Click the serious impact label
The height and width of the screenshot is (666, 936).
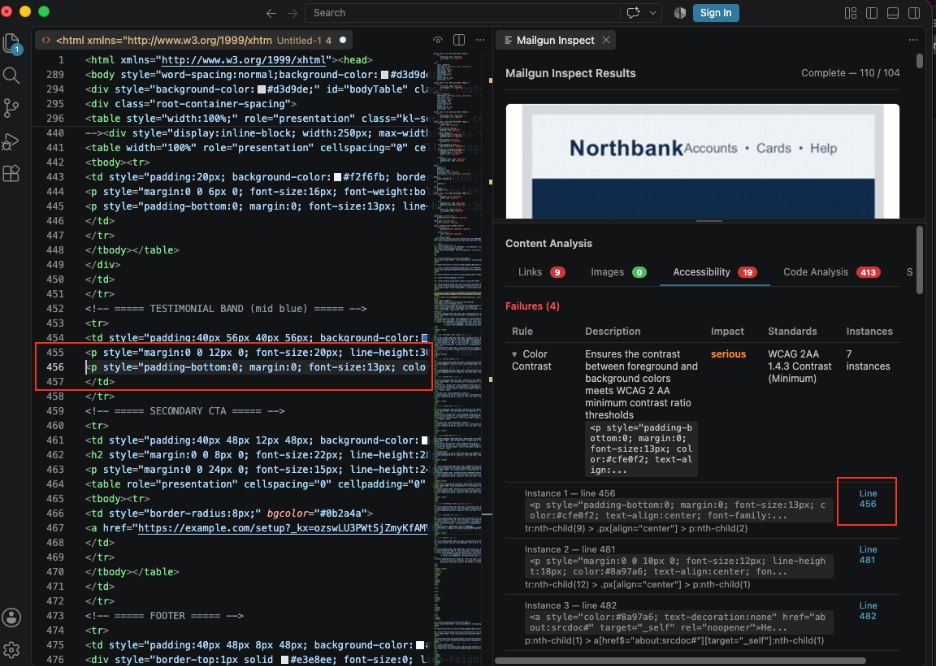[x=728, y=354]
